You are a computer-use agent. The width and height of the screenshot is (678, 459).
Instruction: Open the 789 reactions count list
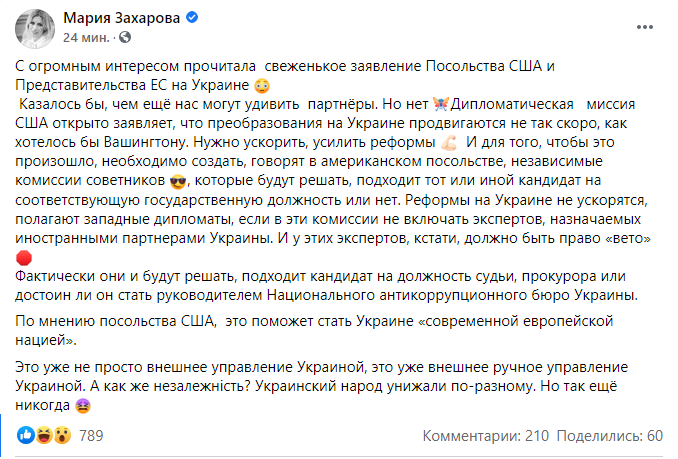pos(91,435)
